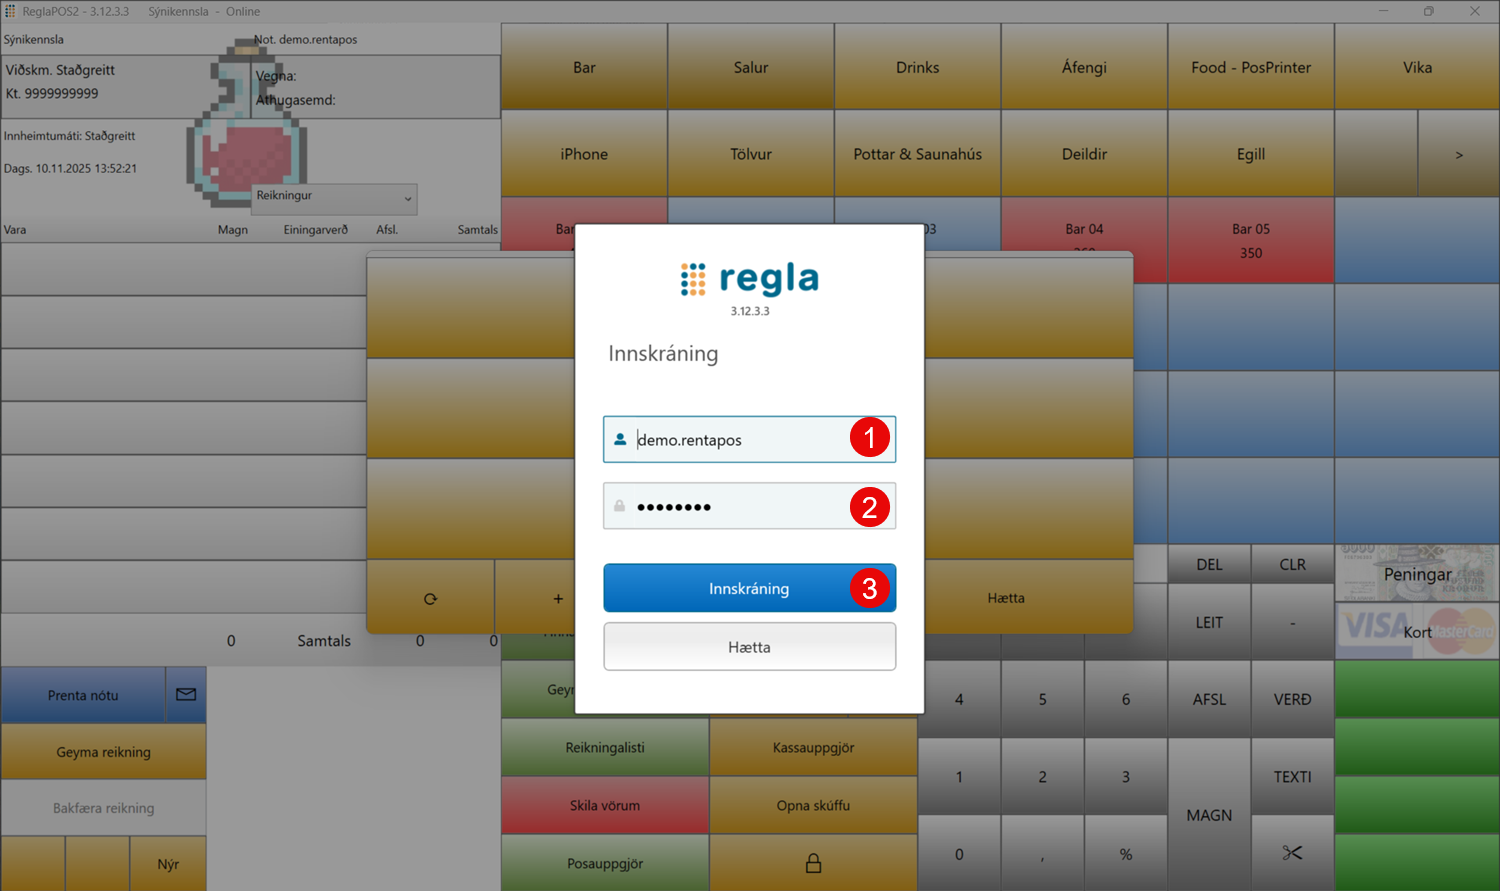
Task: Select the Drinks category tab
Action: 917,67
